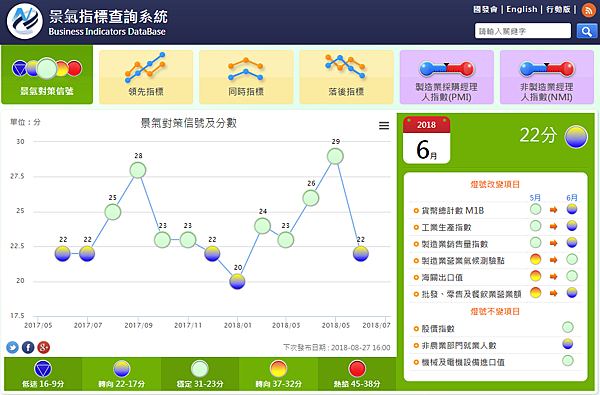Click the 20 data point on chart

237,282
